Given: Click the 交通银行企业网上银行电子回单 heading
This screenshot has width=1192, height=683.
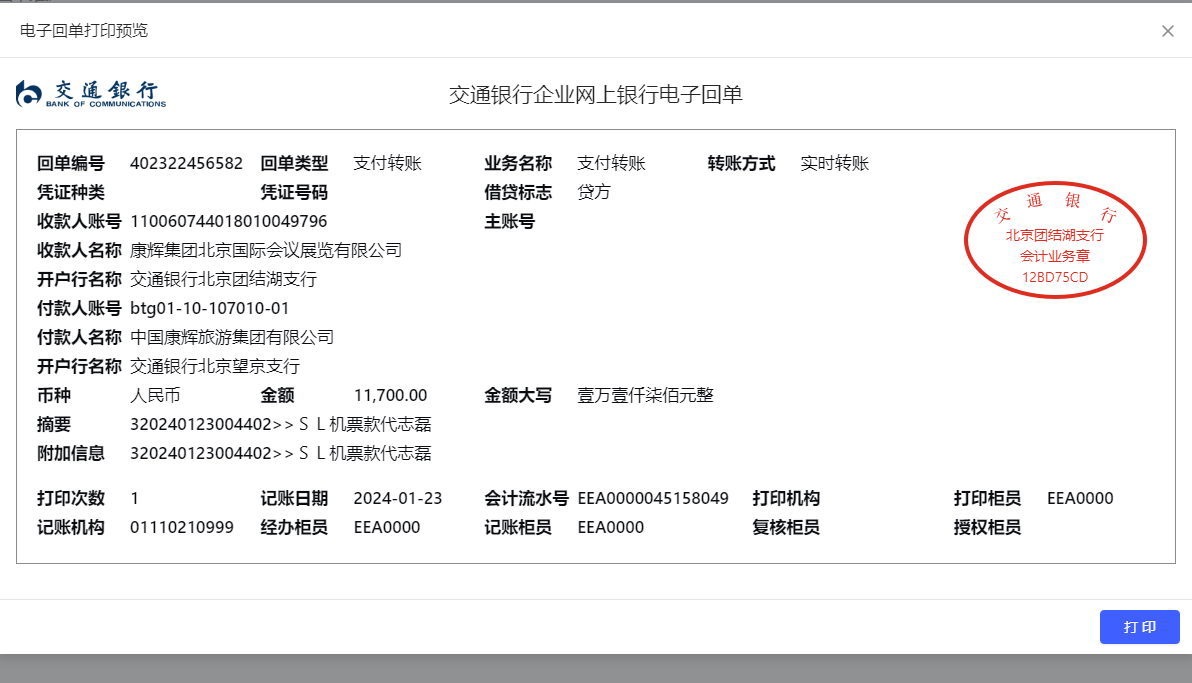Looking at the screenshot, I should [x=595, y=95].
